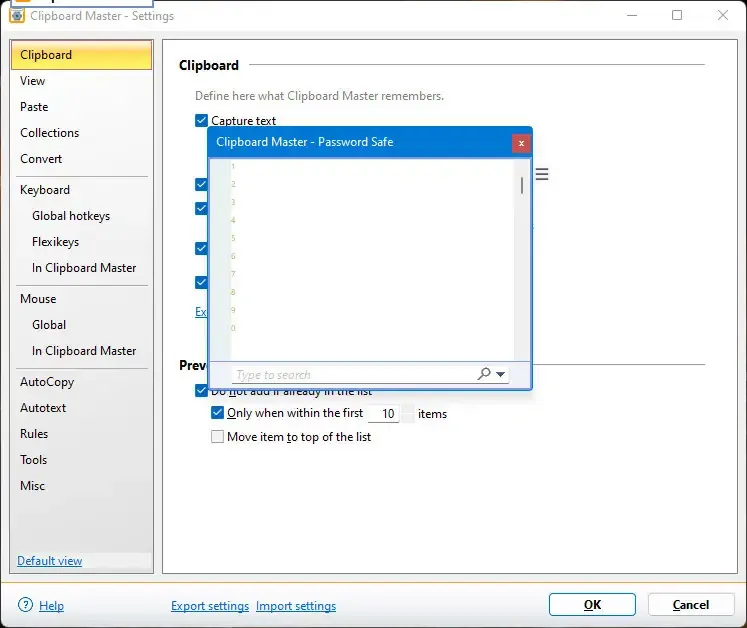Maximize the Settings window

point(676,15)
